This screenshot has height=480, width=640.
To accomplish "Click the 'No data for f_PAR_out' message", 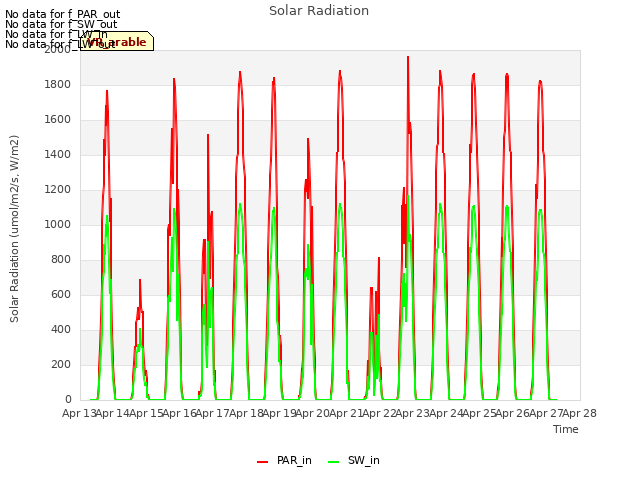I will (62, 15).
